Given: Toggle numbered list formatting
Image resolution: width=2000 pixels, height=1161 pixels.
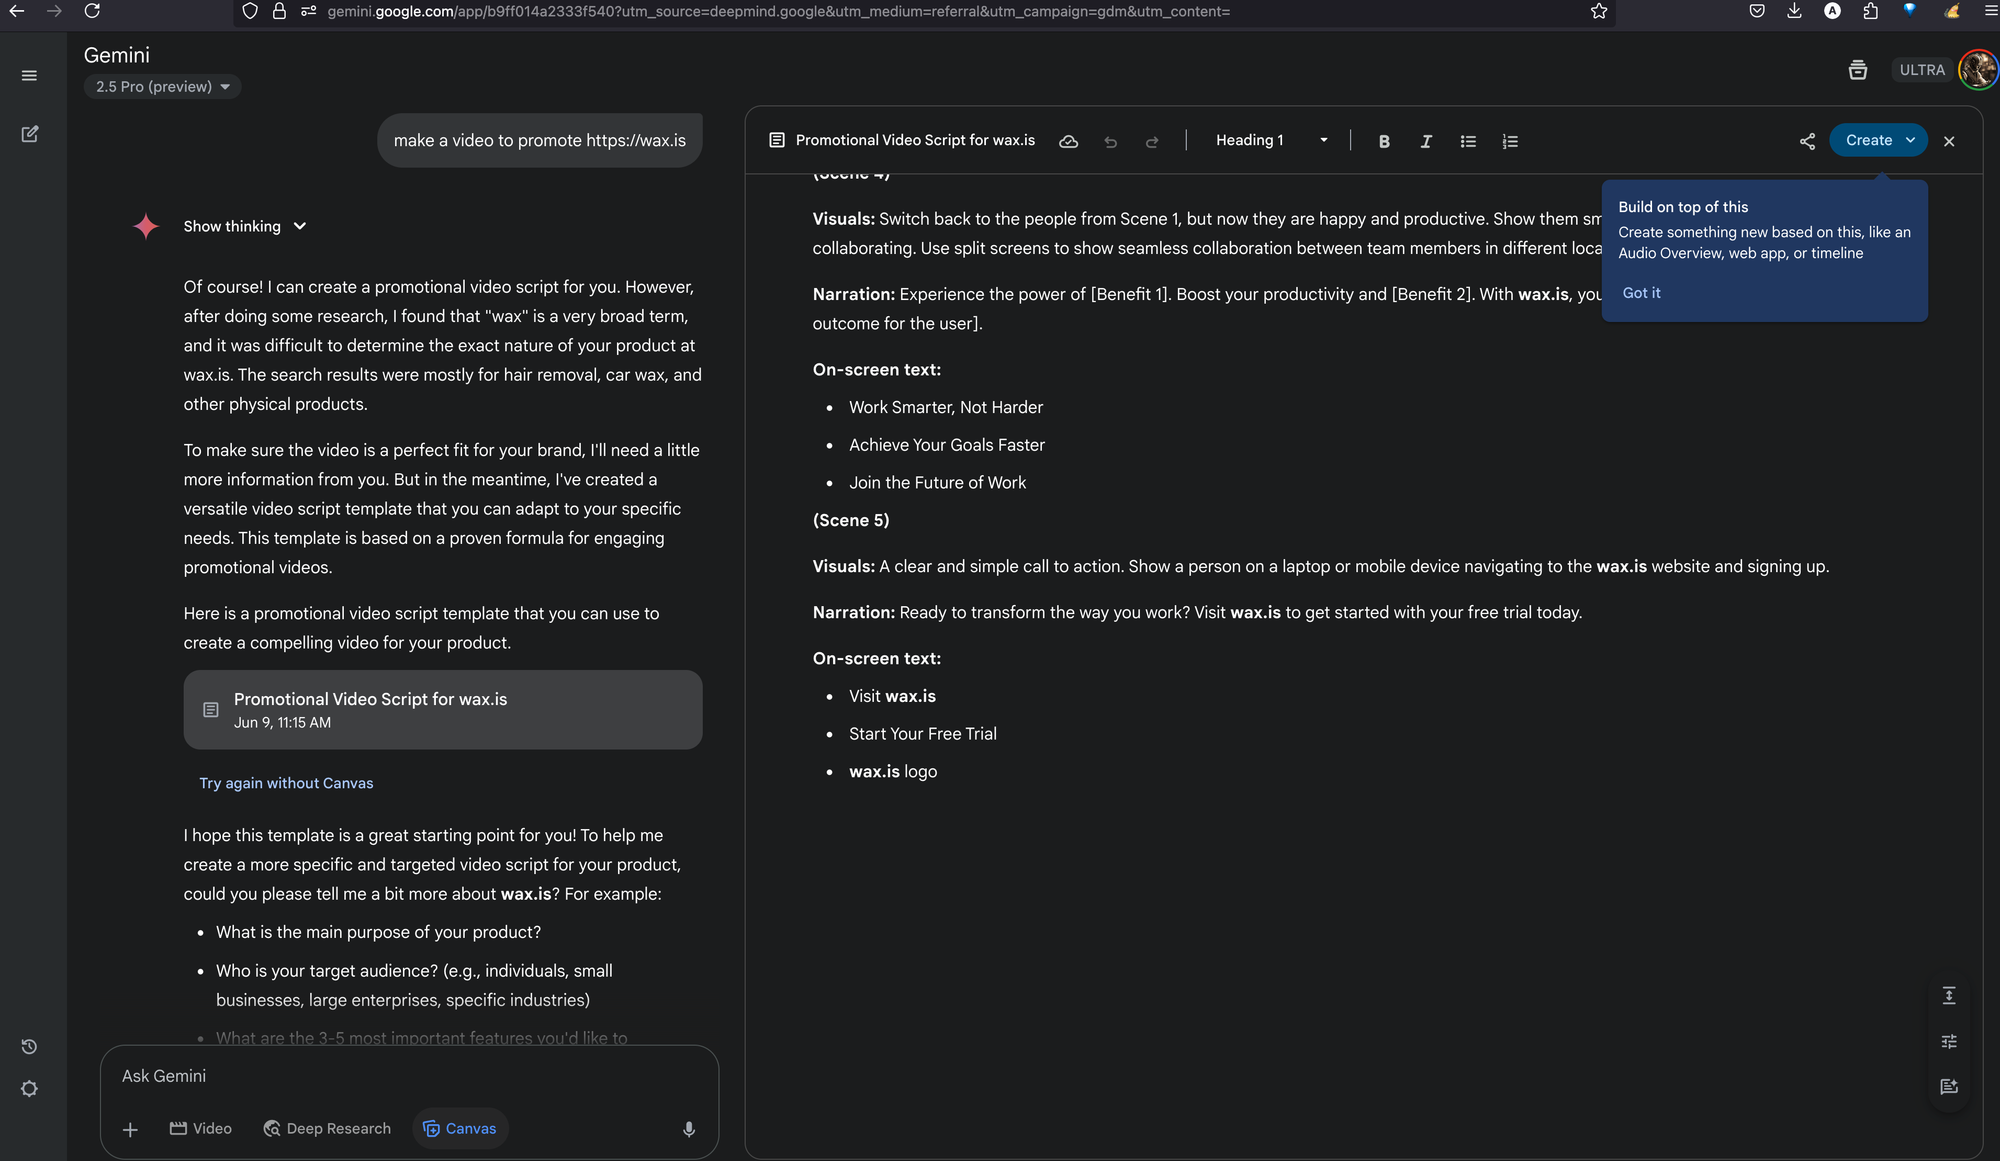Looking at the screenshot, I should click(x=1510, y=141).
